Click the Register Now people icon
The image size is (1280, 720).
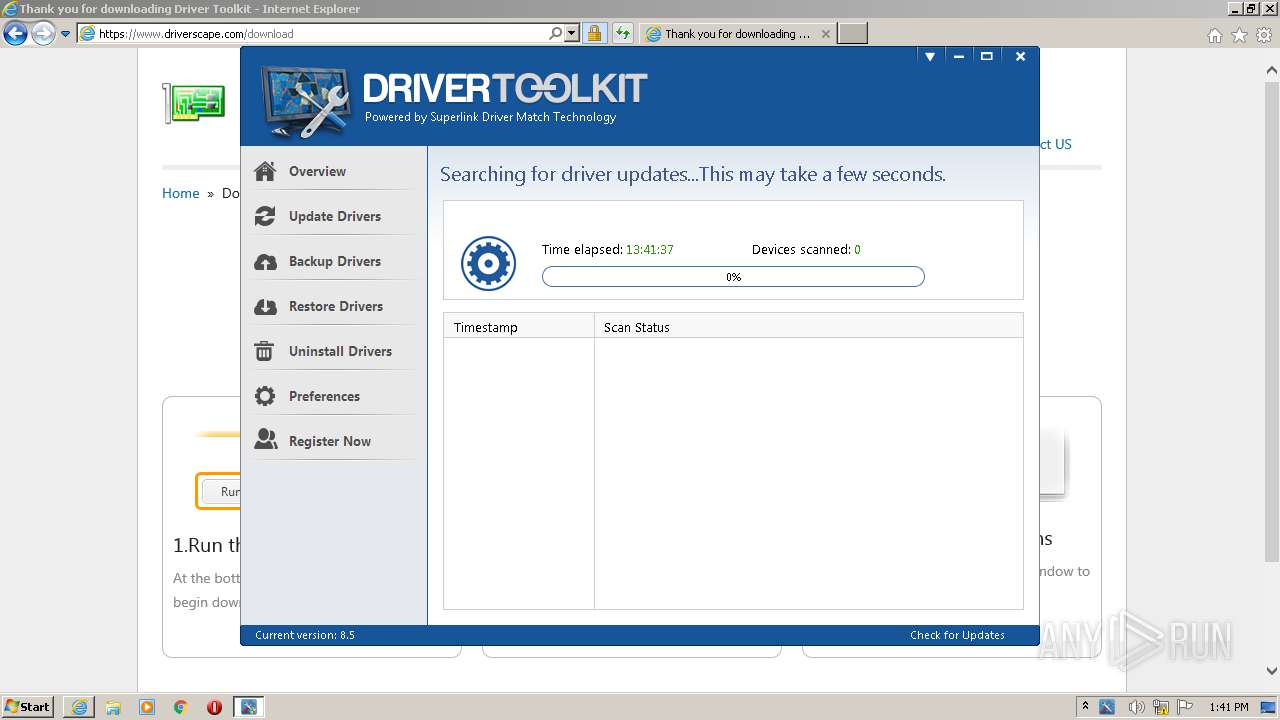[265, 441]
